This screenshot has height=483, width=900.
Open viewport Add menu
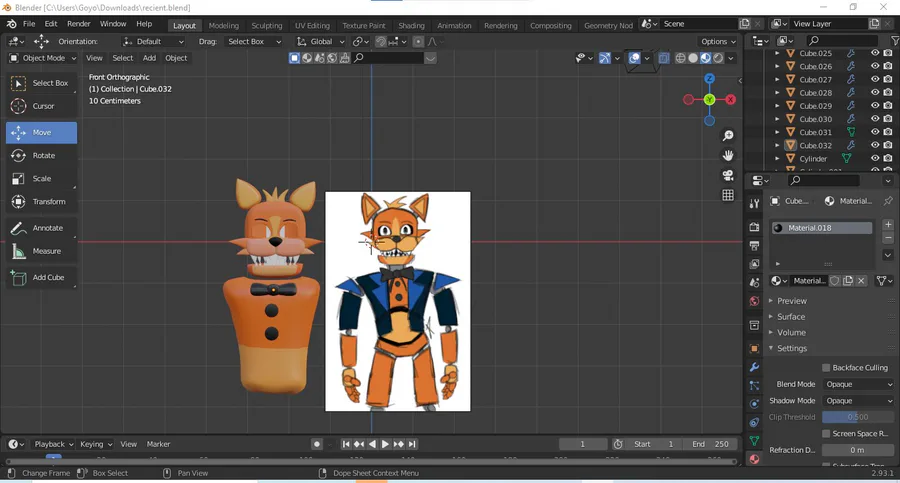(x=149, y=58)
